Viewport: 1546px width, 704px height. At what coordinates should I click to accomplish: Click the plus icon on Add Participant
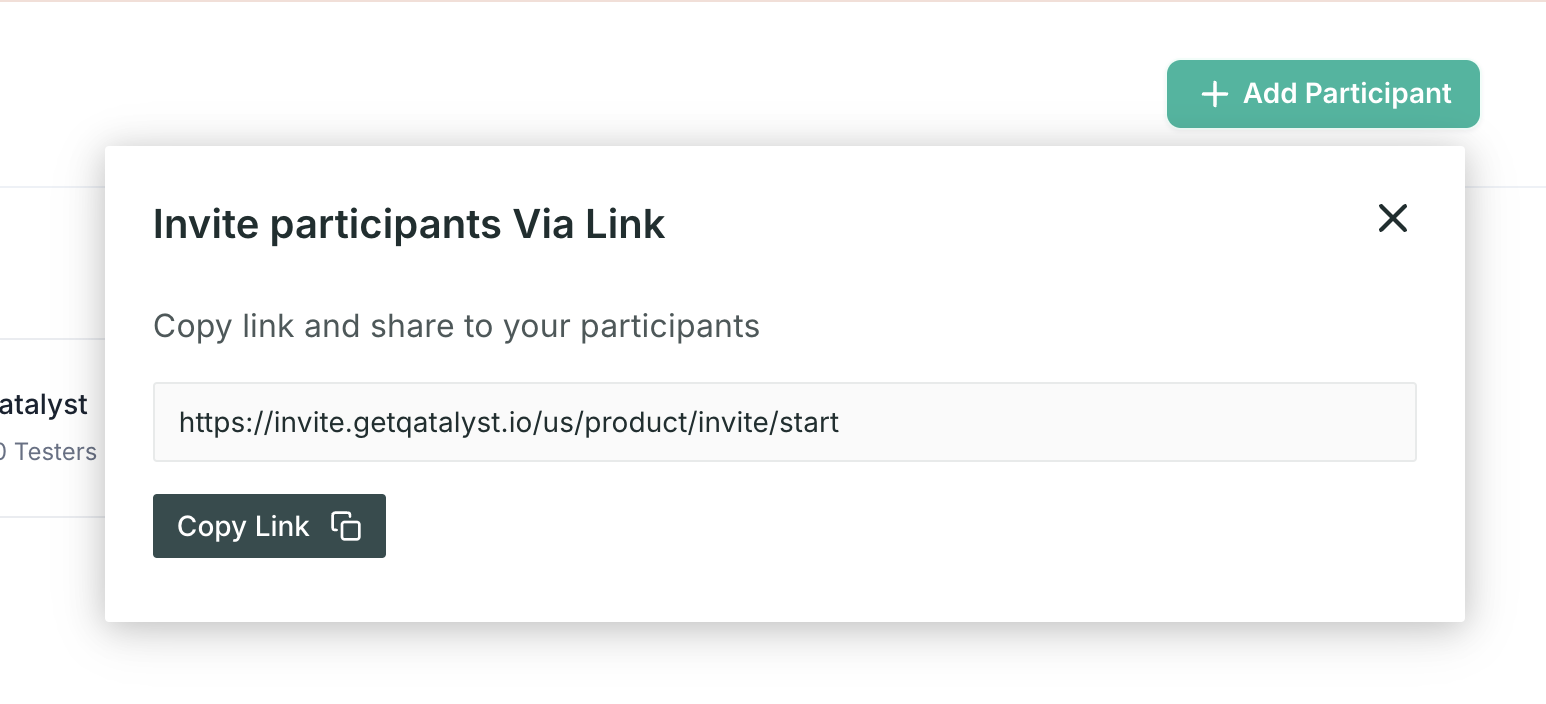[x=1214, y=94]
